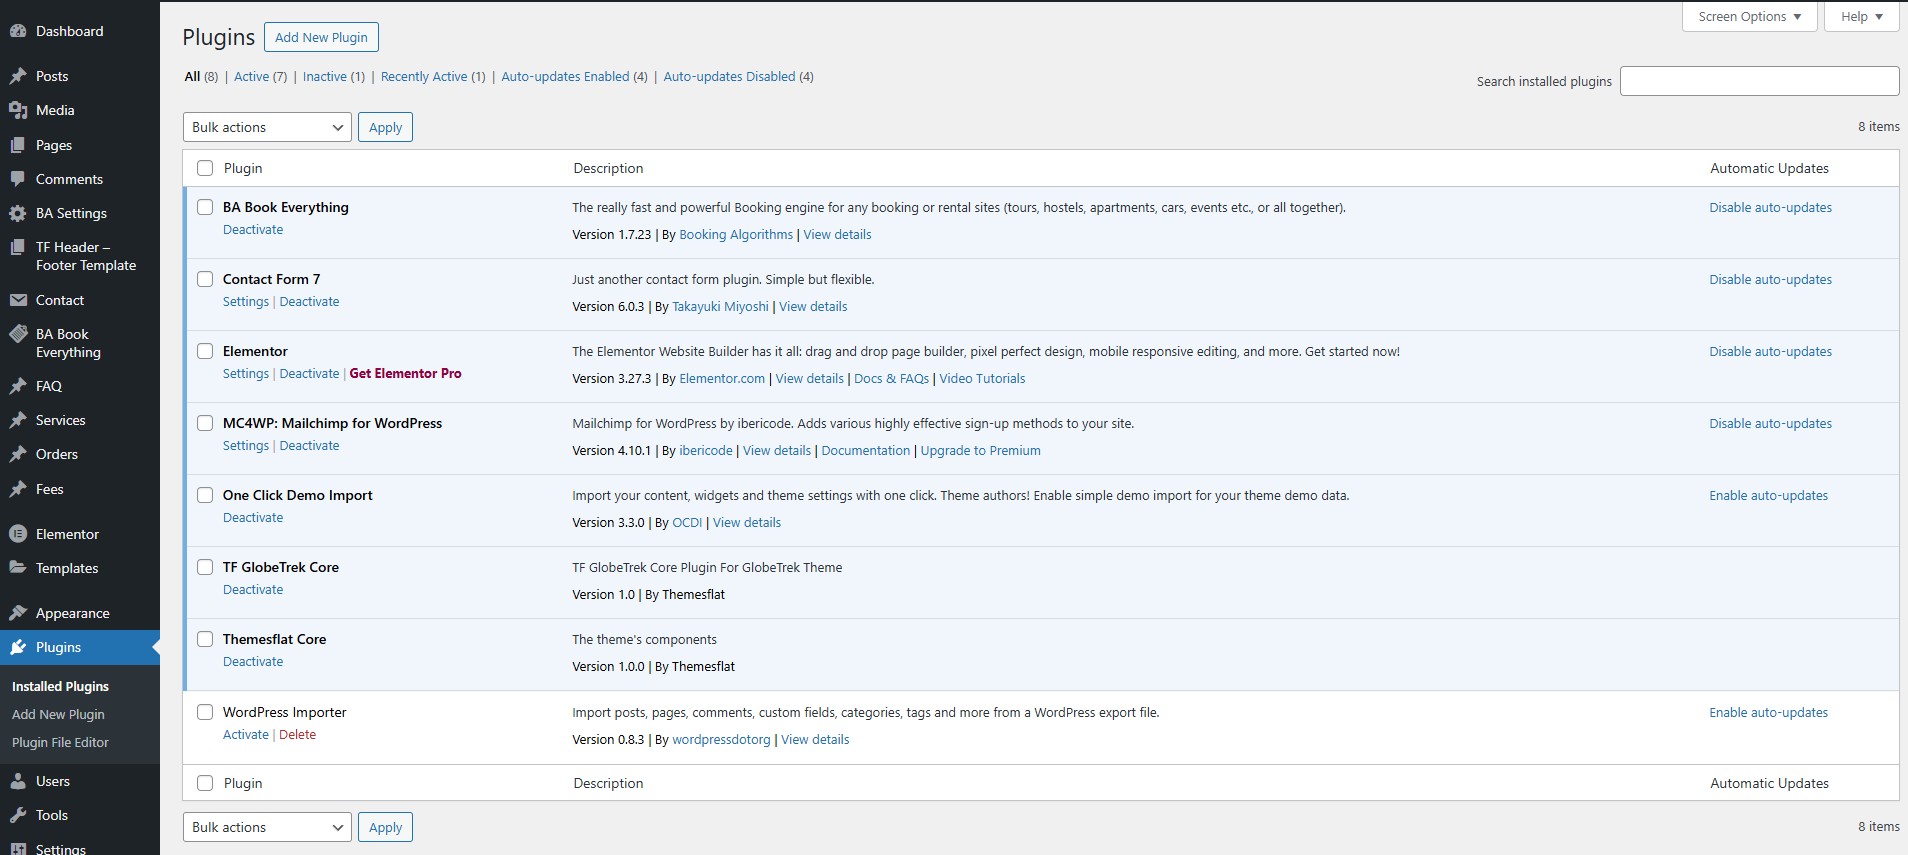
Task: Click the Services pushpin icon
Action: pos(17,420)
